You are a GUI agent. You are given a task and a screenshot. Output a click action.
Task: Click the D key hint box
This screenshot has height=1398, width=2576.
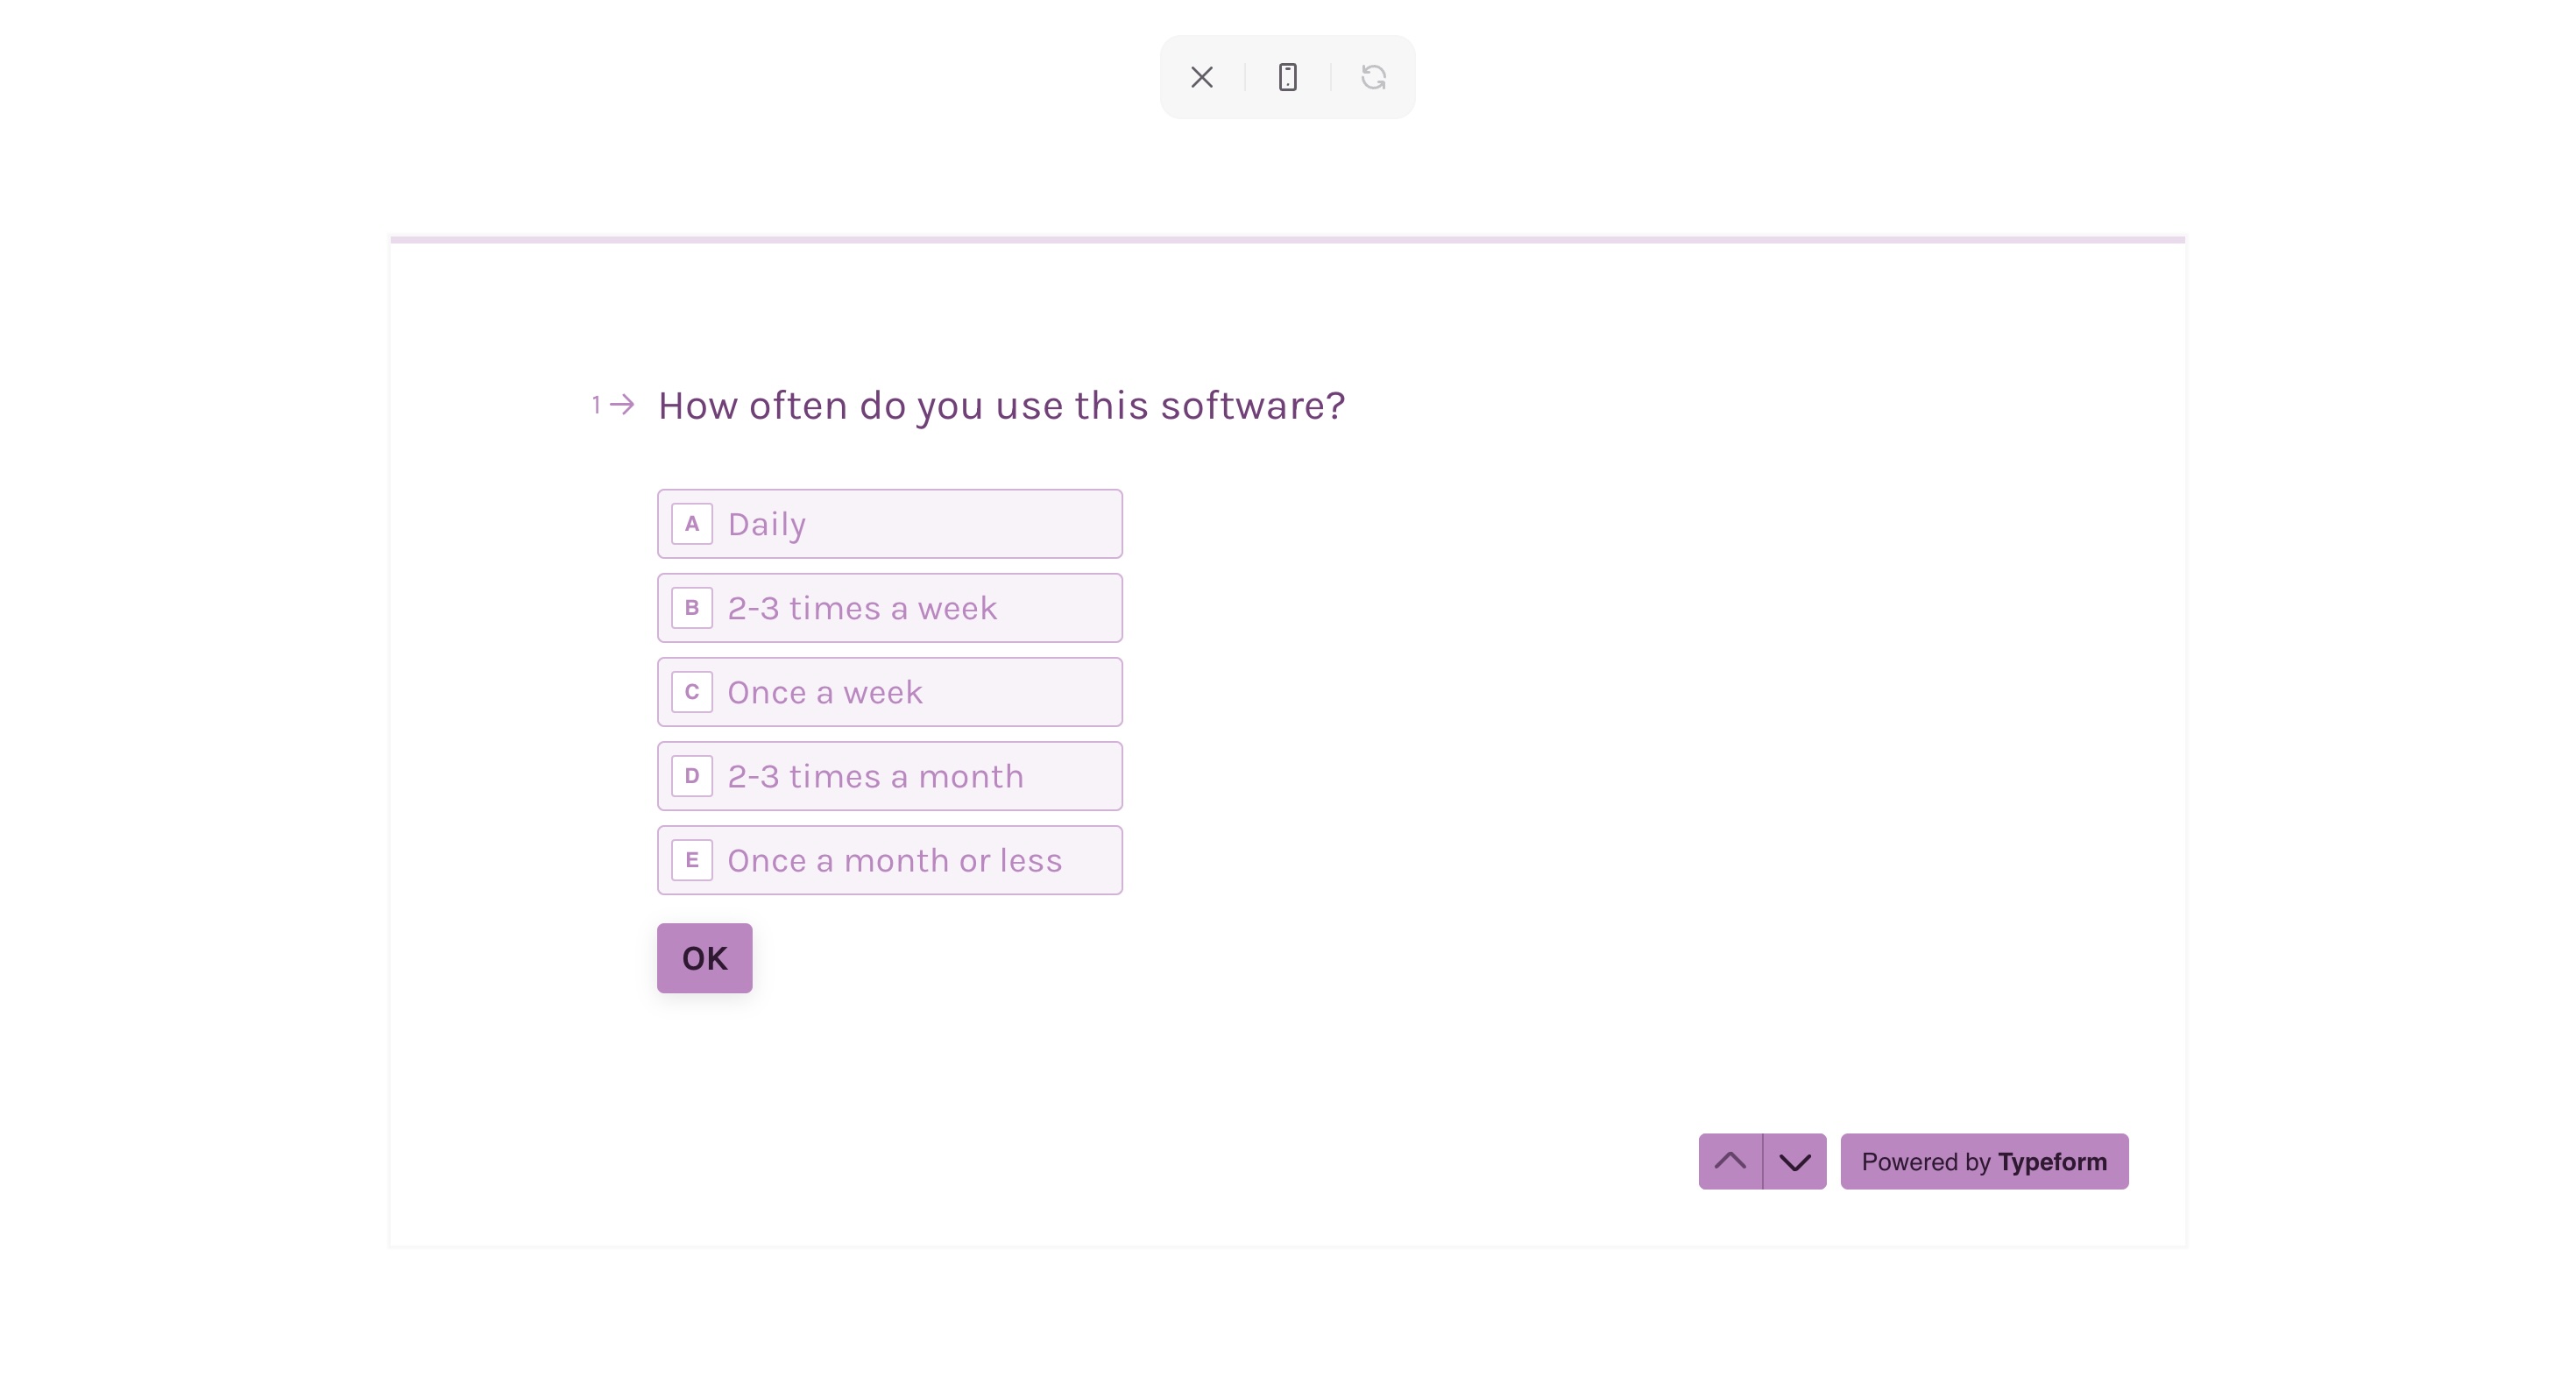point(692,776)
